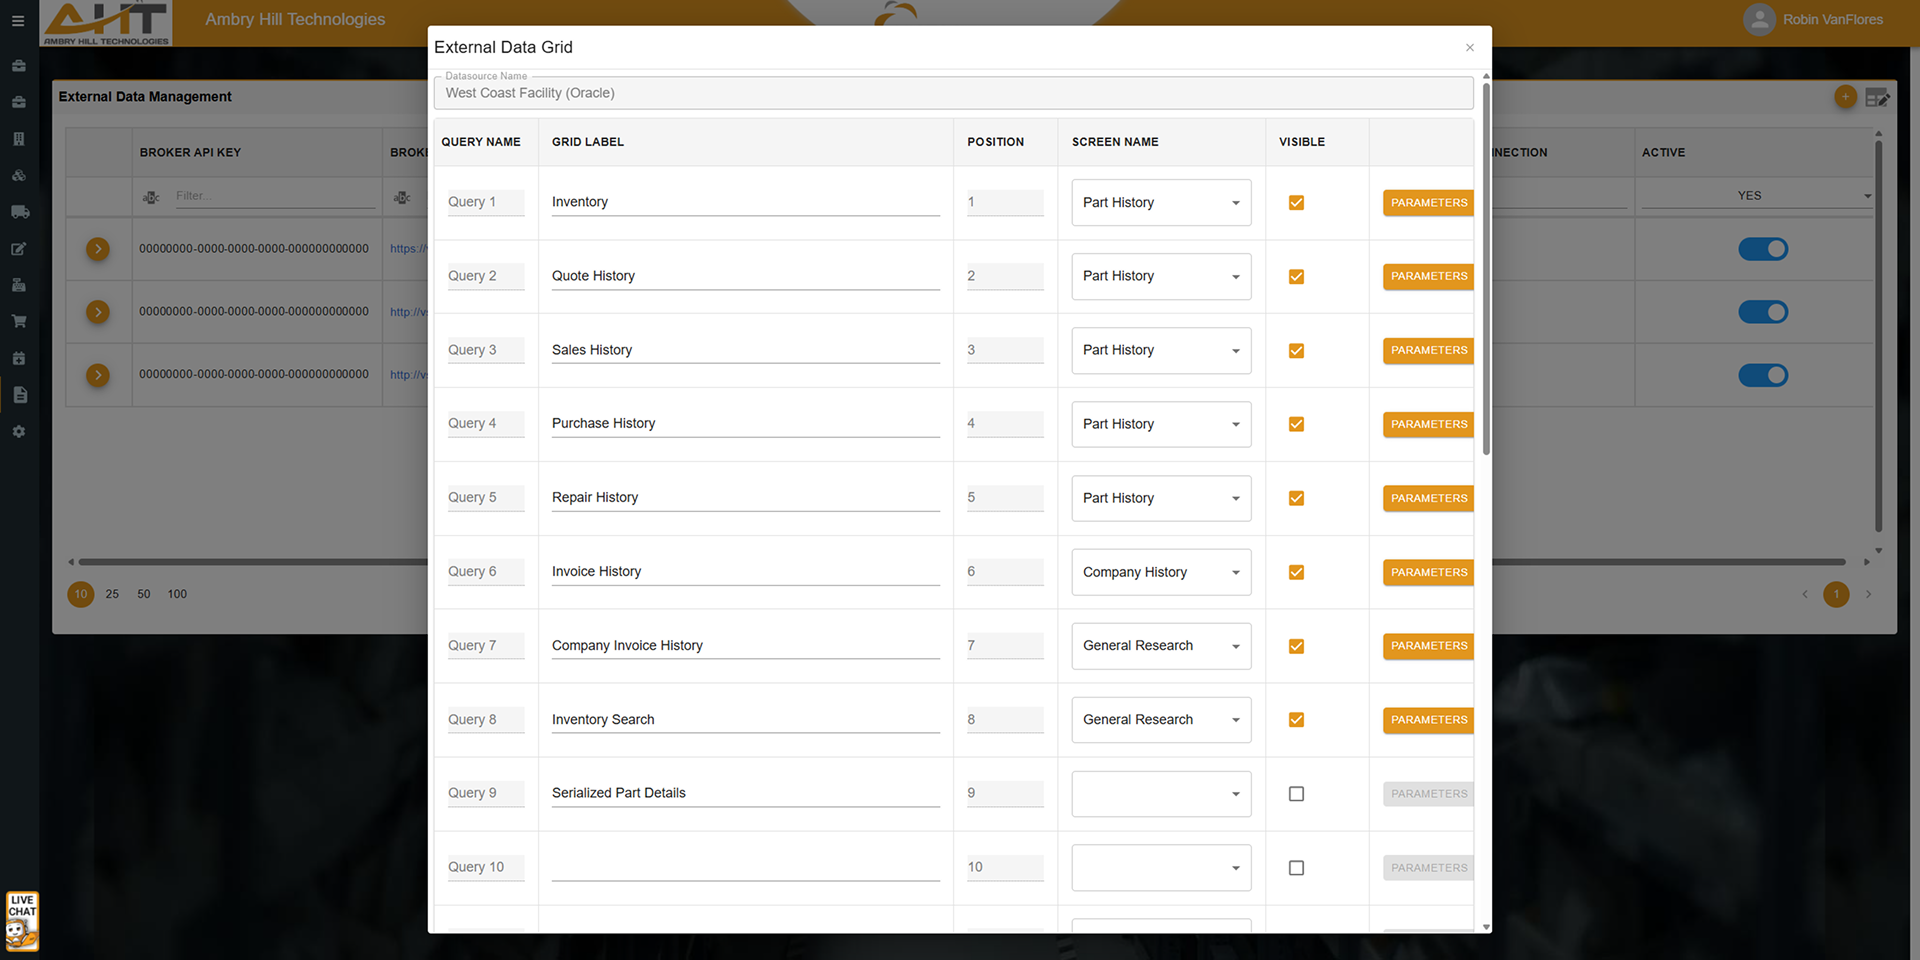
Task: Click the user avatar icon
Action: (1759, 20)
